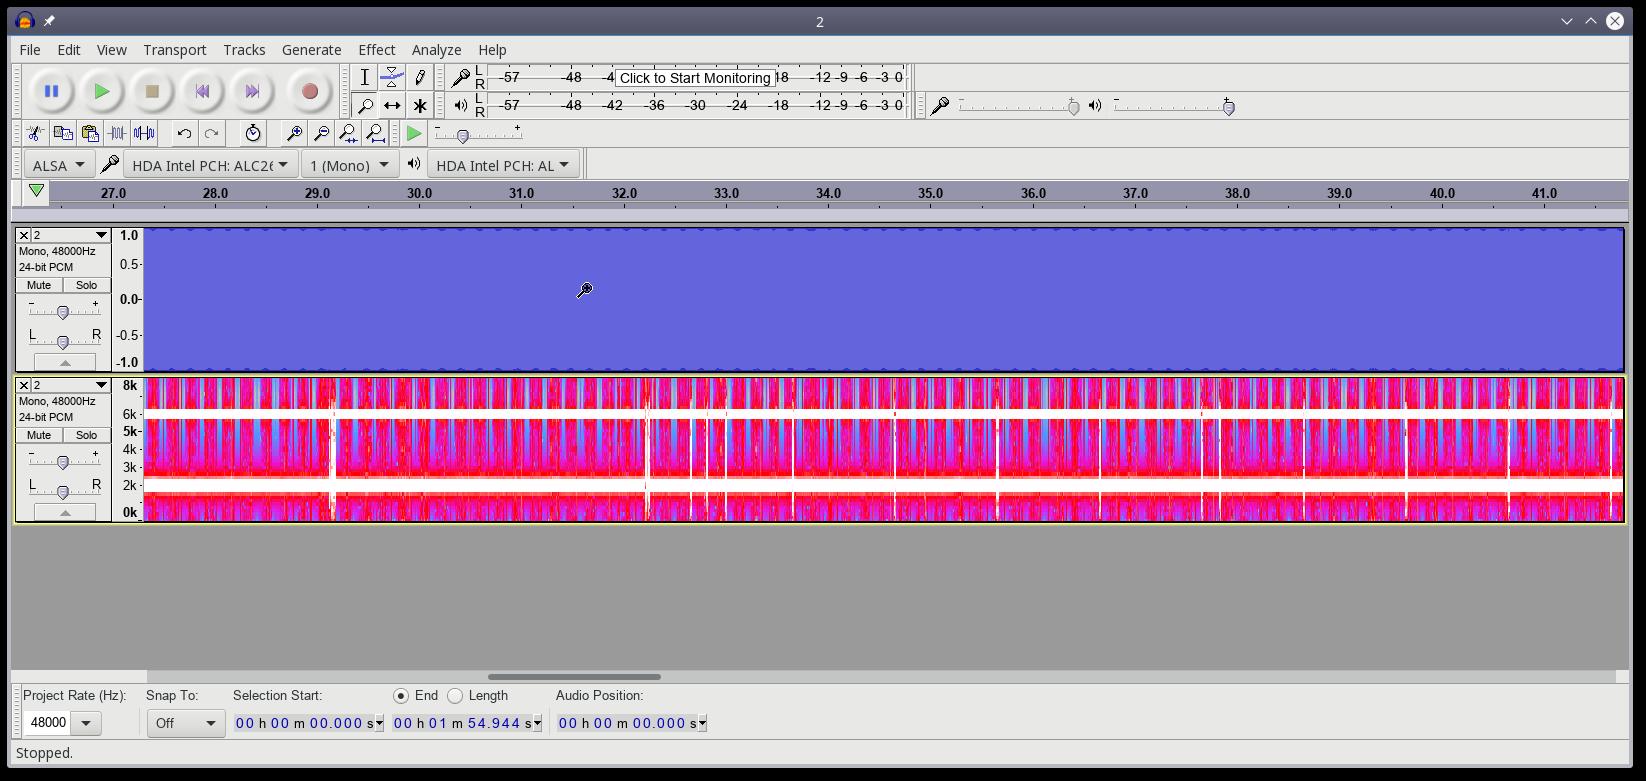
Task: Click the Zoom Out magnifier icon
Action: coord(321,133)
